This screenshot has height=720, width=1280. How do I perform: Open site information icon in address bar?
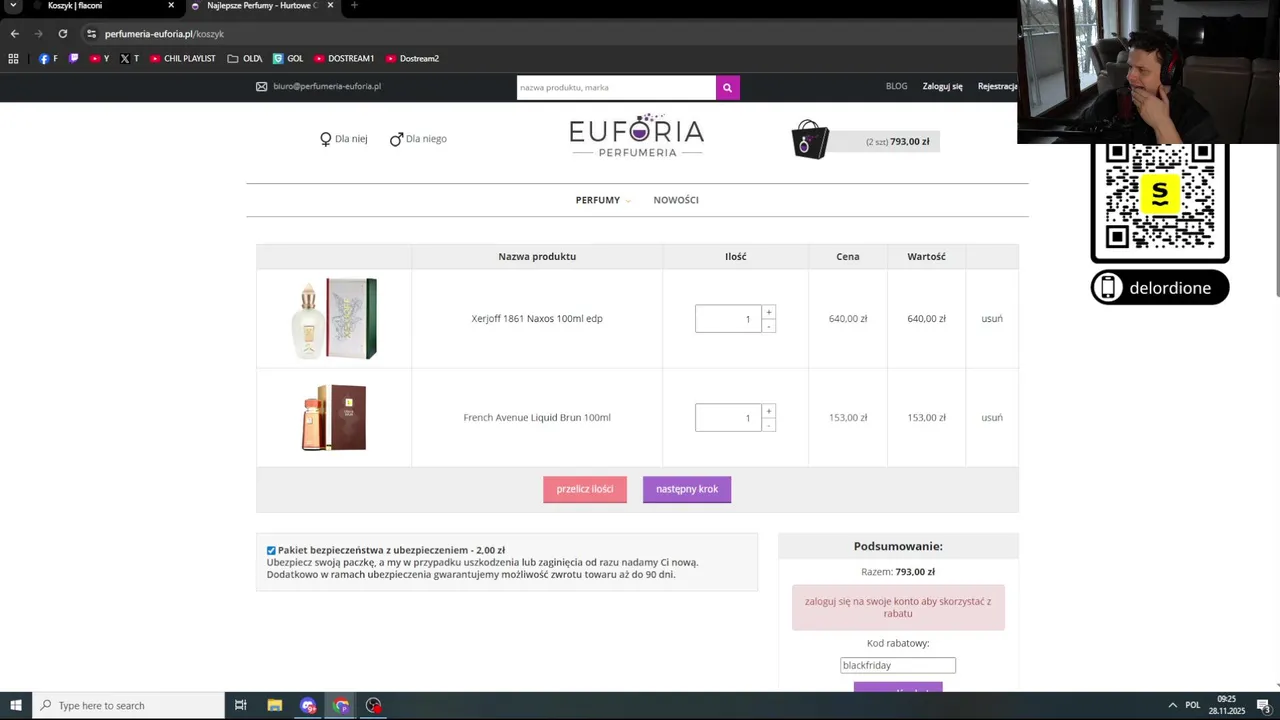tap(91, 34)
